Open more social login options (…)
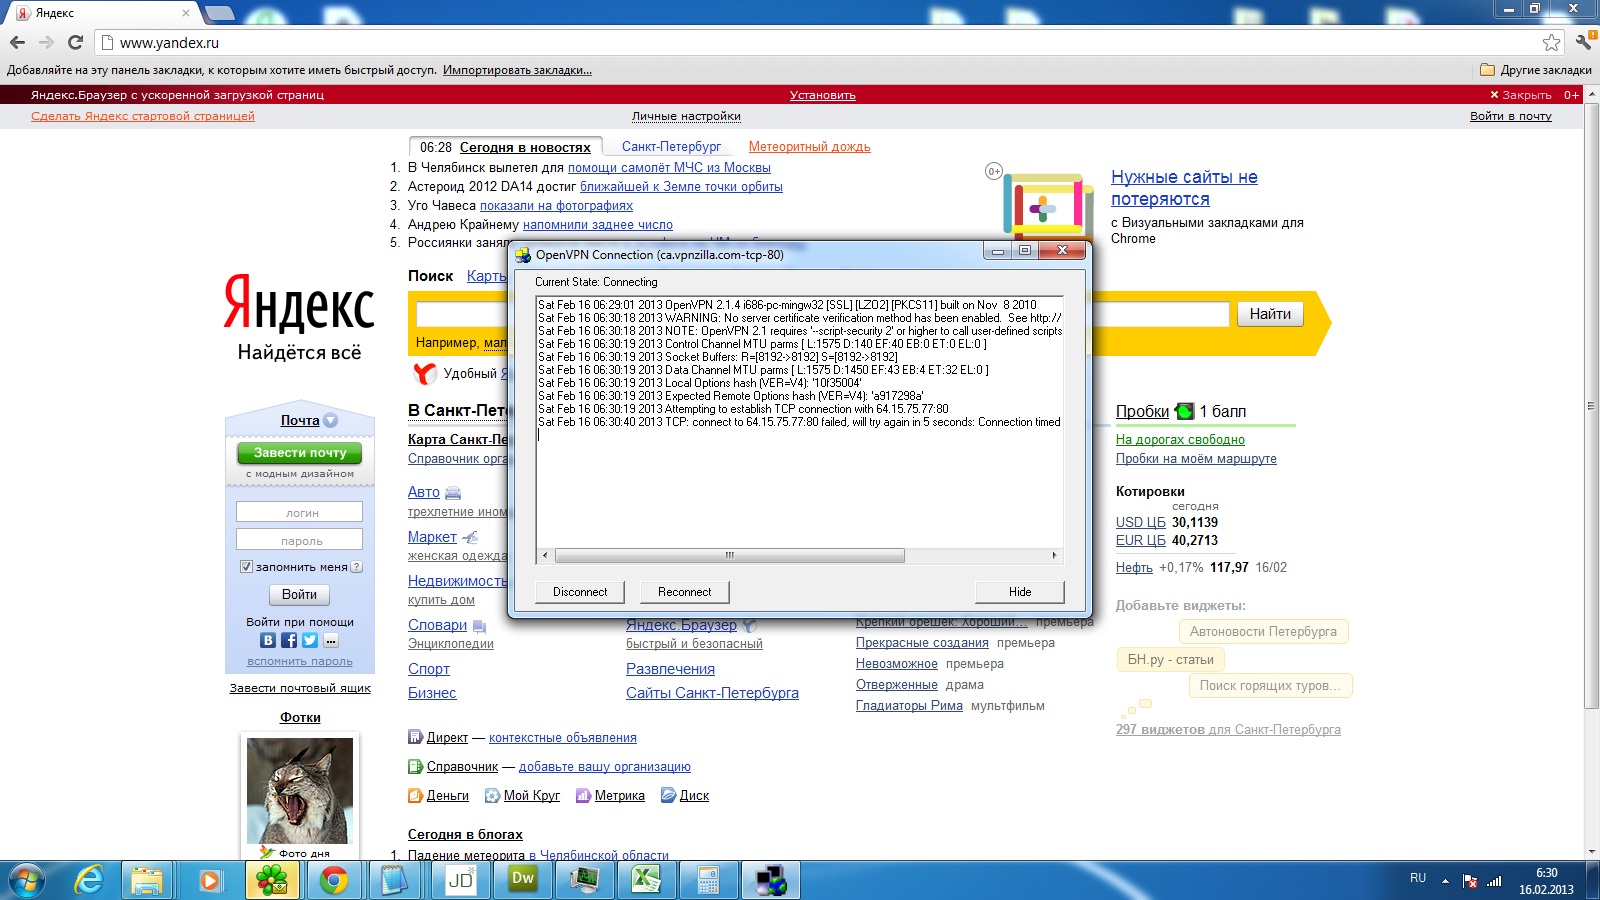This screenshot has height=900, width=1600. pyautogui.click(x=331, y=640)
